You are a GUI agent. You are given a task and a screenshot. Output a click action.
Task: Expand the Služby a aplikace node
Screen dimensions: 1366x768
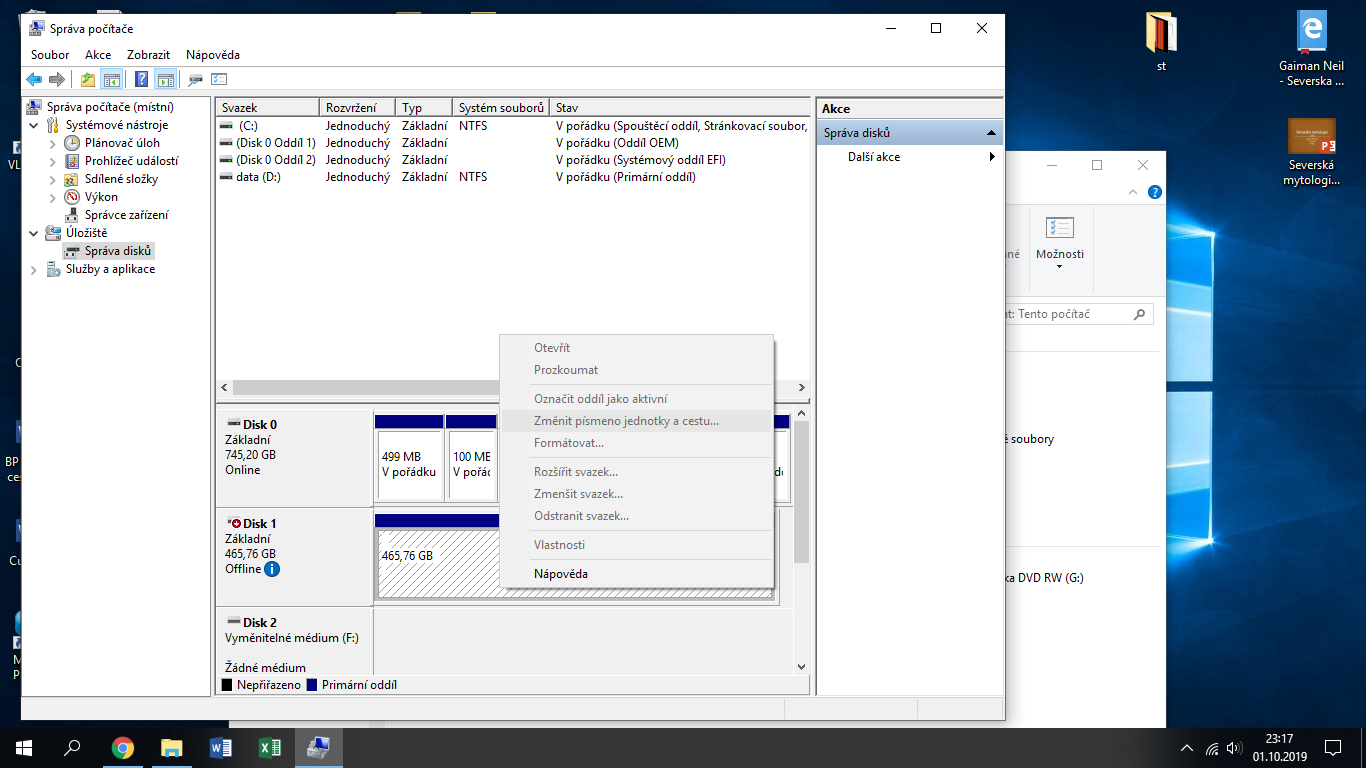(x=35, y=269)
